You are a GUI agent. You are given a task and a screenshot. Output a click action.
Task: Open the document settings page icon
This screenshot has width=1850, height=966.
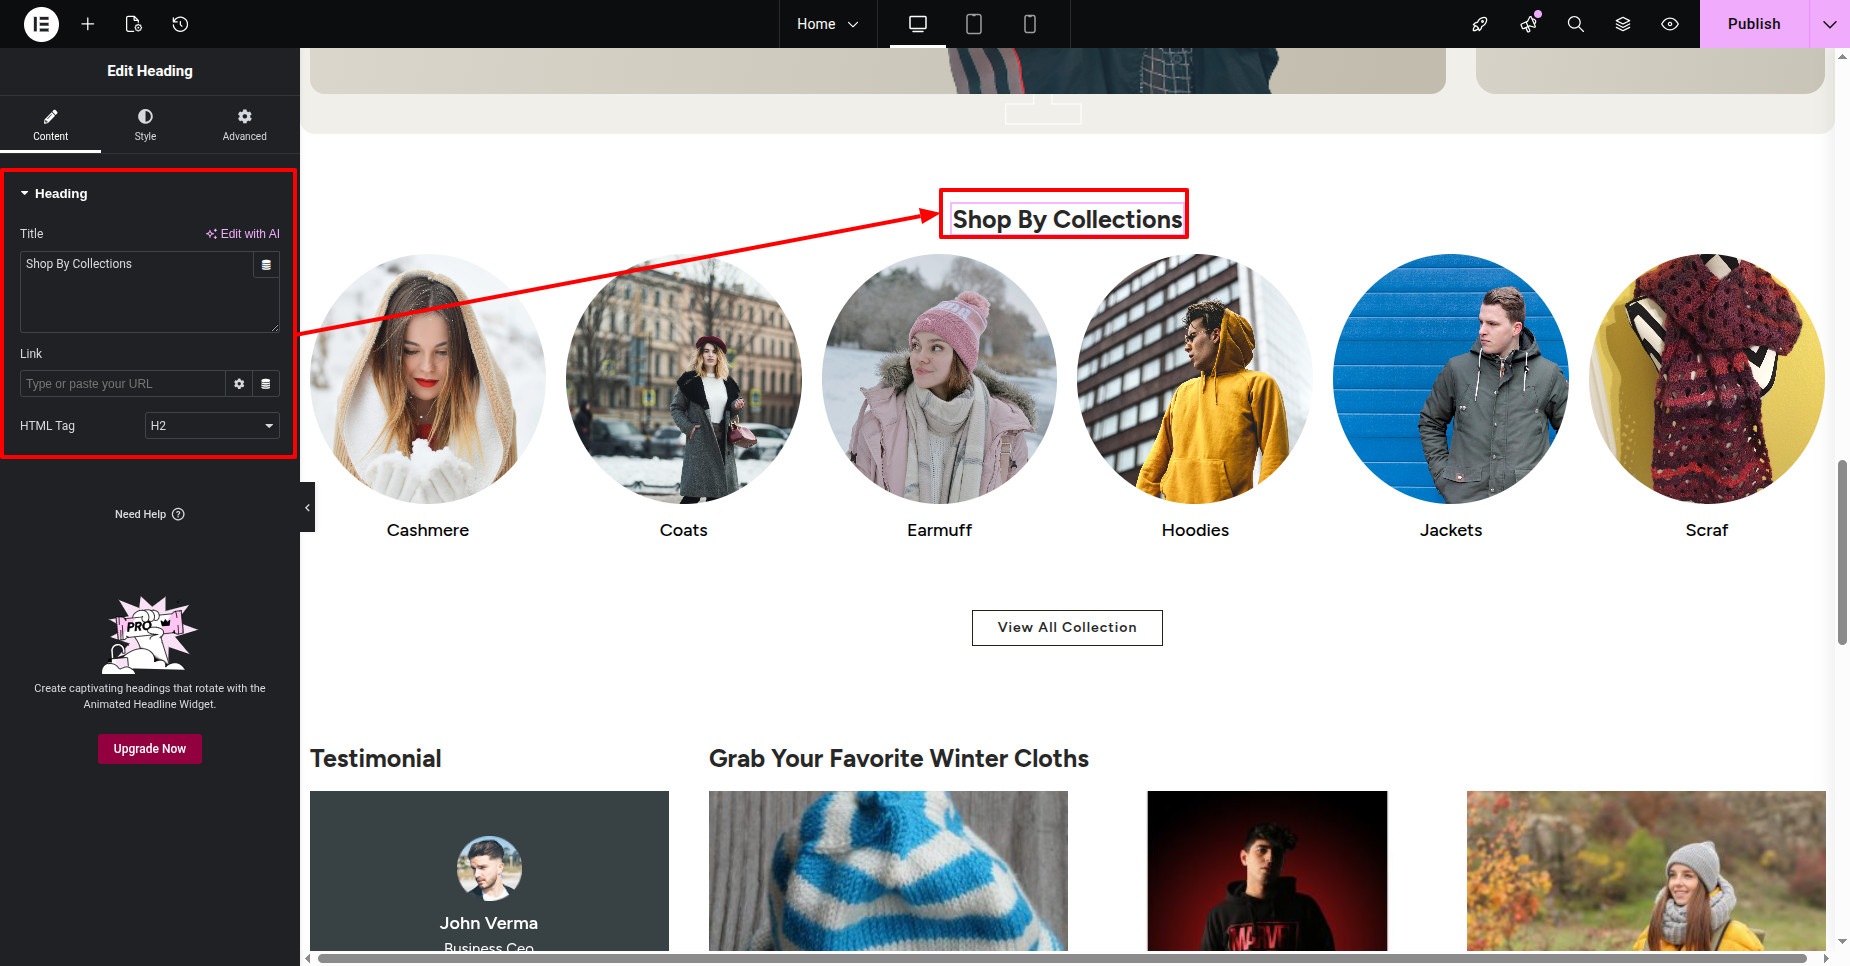(133, 24)
